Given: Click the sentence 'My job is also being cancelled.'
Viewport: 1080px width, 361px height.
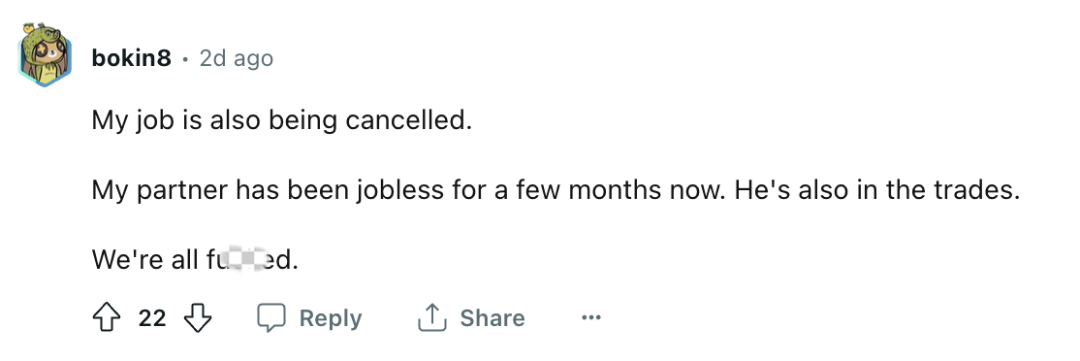Looking at the screenshot, I should (x=282, y=122).
